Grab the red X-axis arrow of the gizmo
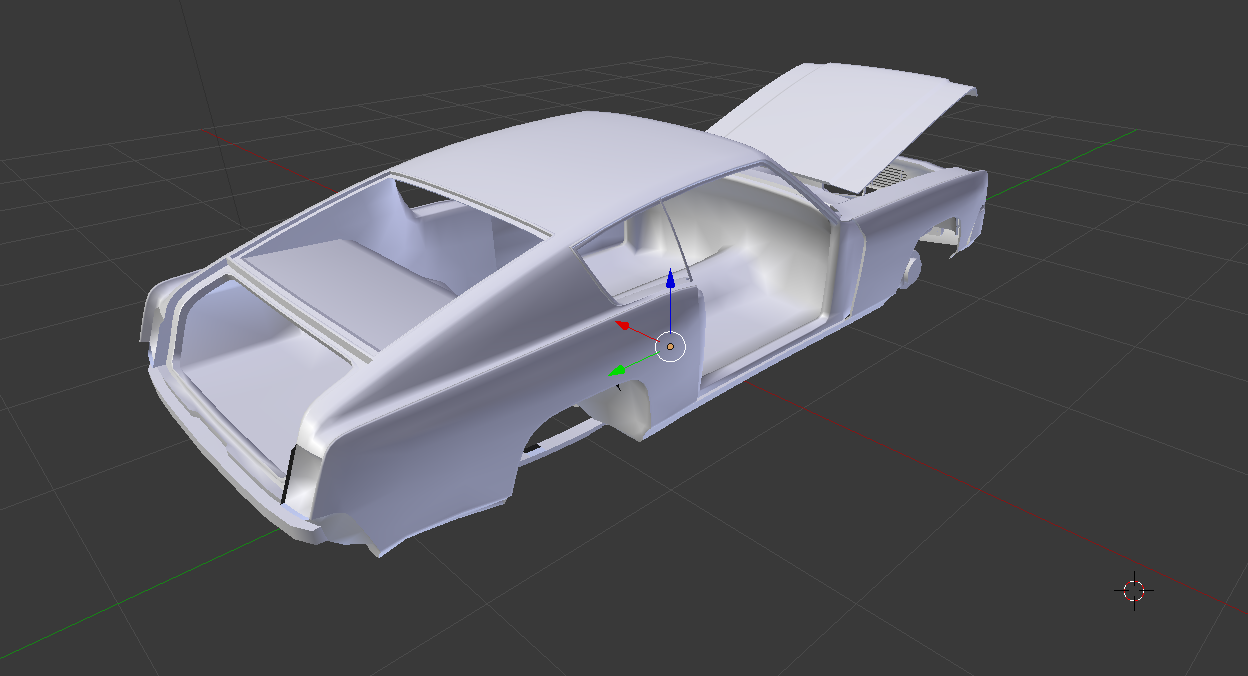 (623, 325)
